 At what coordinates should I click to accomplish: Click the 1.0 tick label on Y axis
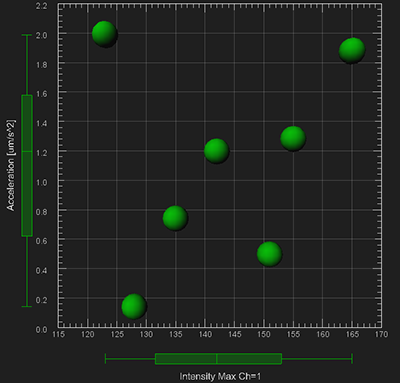41,182
